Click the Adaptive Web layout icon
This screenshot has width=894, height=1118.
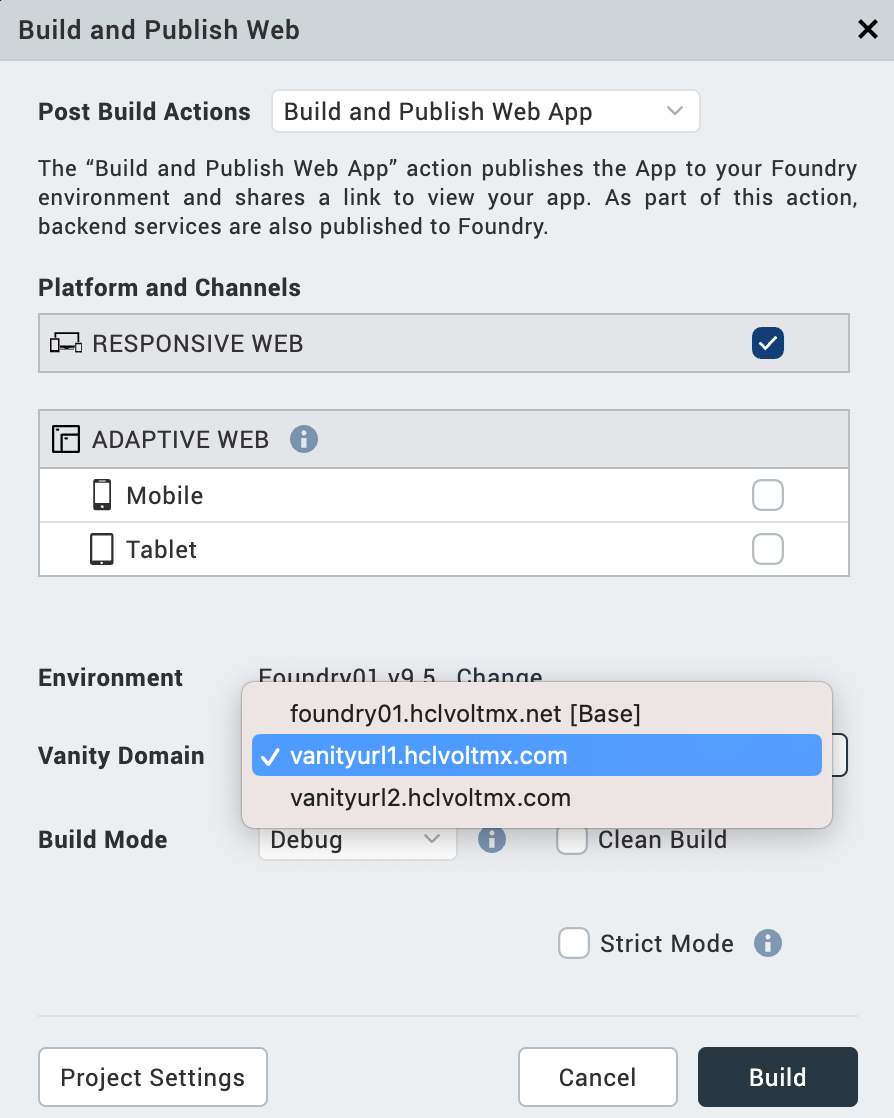click(66, 439)
